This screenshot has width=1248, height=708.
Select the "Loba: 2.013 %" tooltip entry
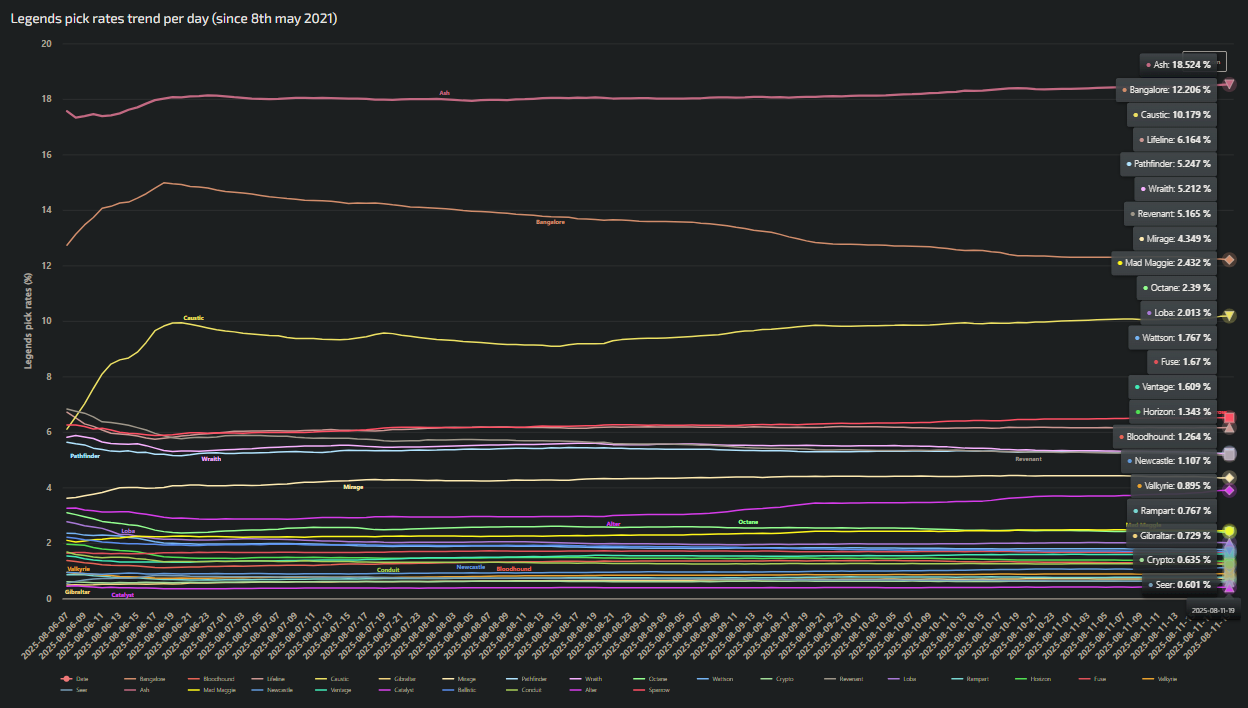click(1179, 312)
